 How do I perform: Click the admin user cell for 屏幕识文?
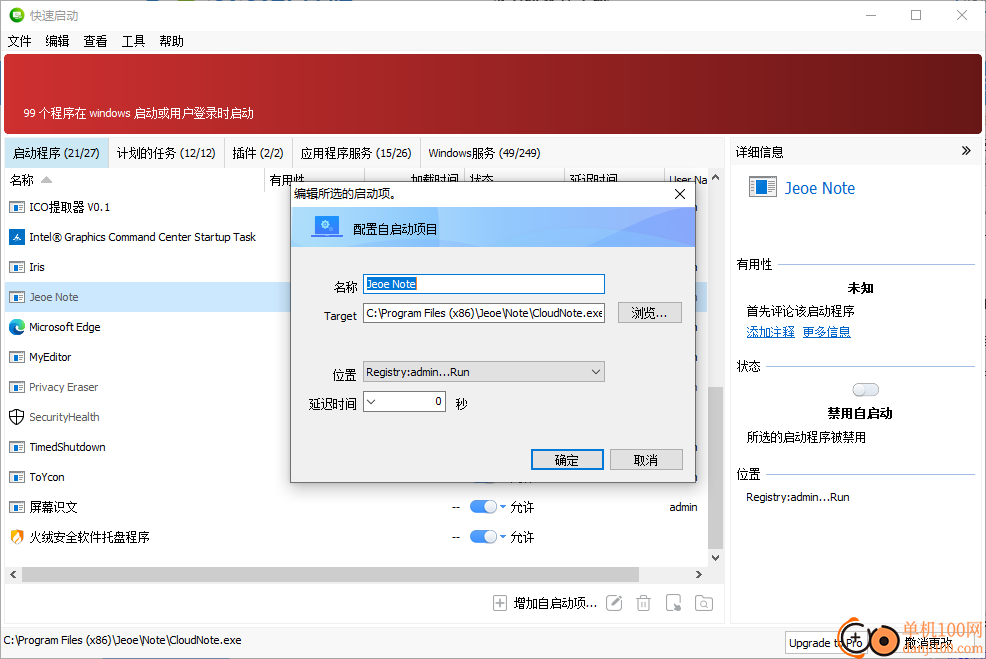pos(683,507)
